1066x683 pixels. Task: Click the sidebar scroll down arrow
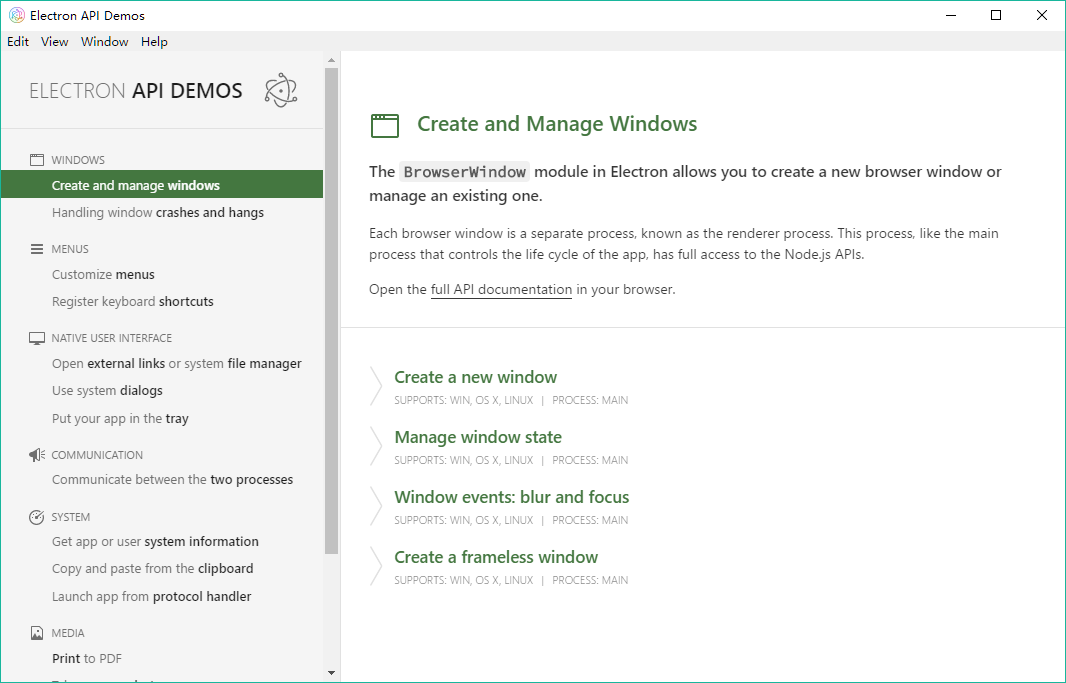click(332, 672)
